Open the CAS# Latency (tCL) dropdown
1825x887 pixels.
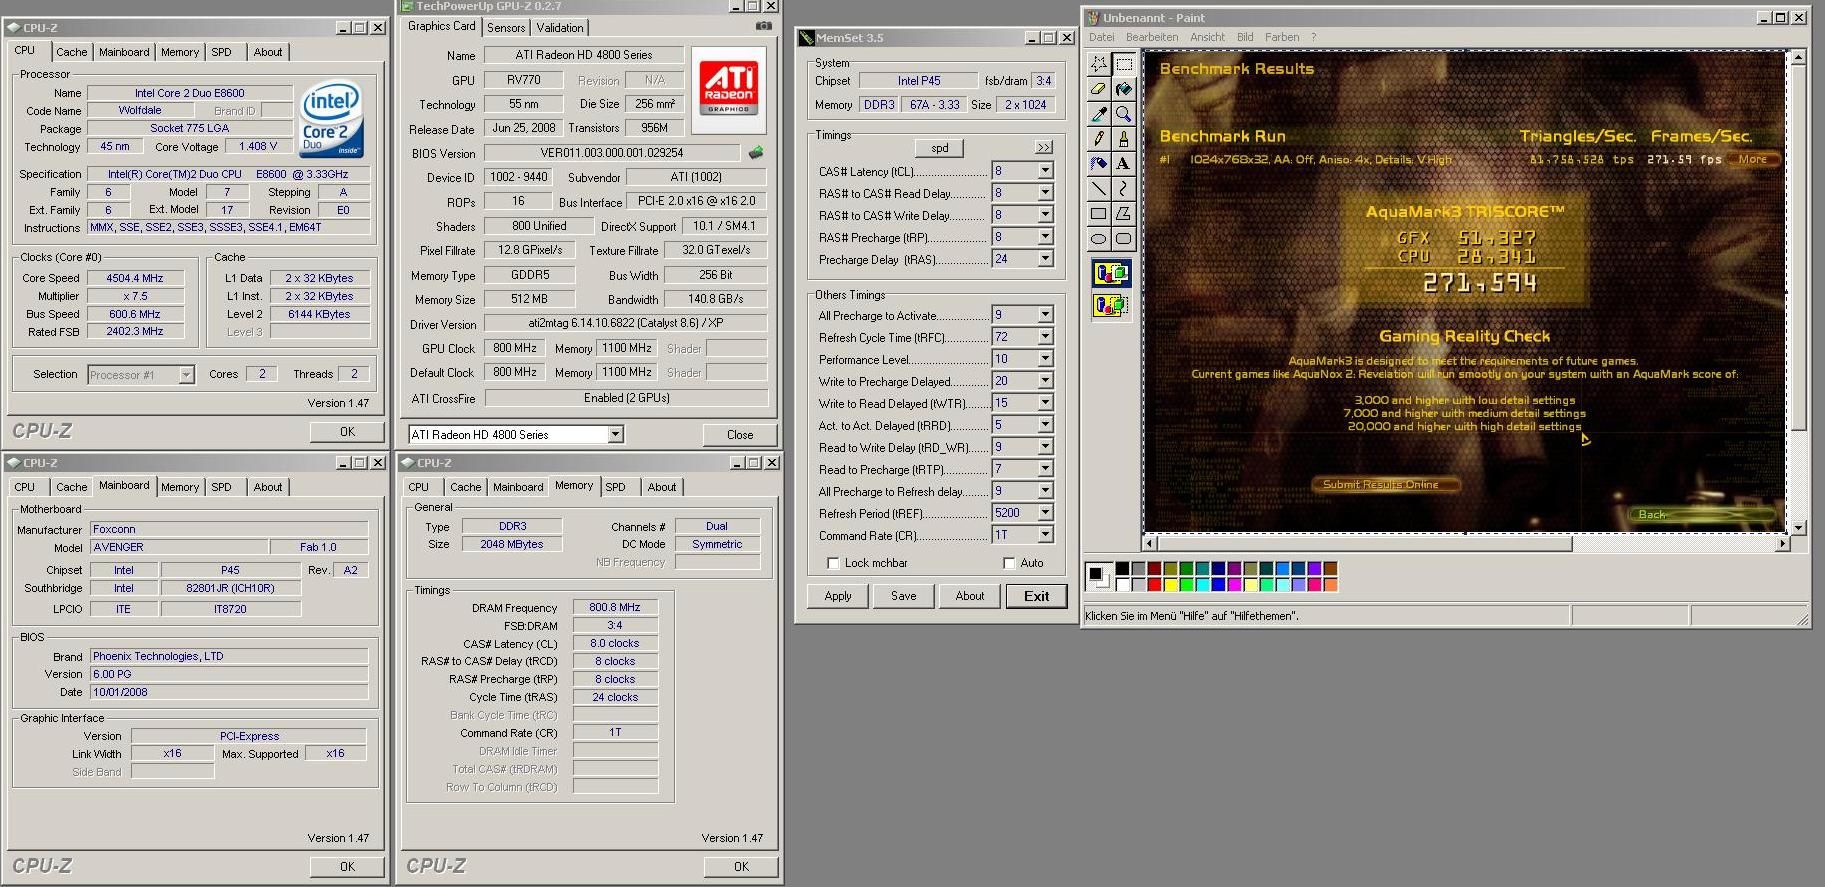pos(1045,171)
